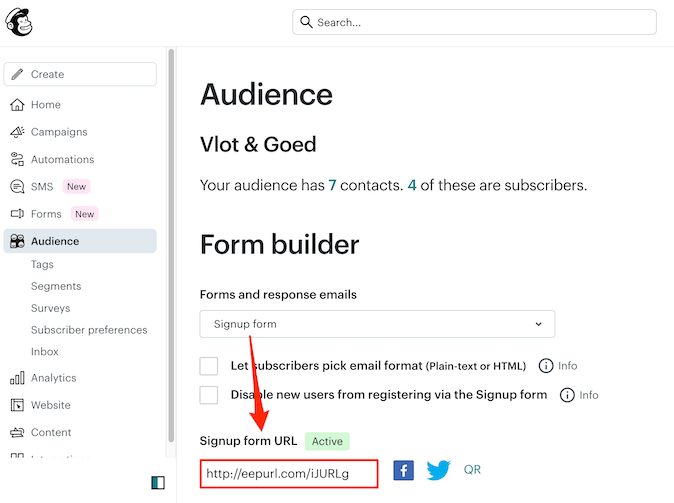Screen dimensions: 674x503
Task: Open the Home menu item
Action: 45,105
